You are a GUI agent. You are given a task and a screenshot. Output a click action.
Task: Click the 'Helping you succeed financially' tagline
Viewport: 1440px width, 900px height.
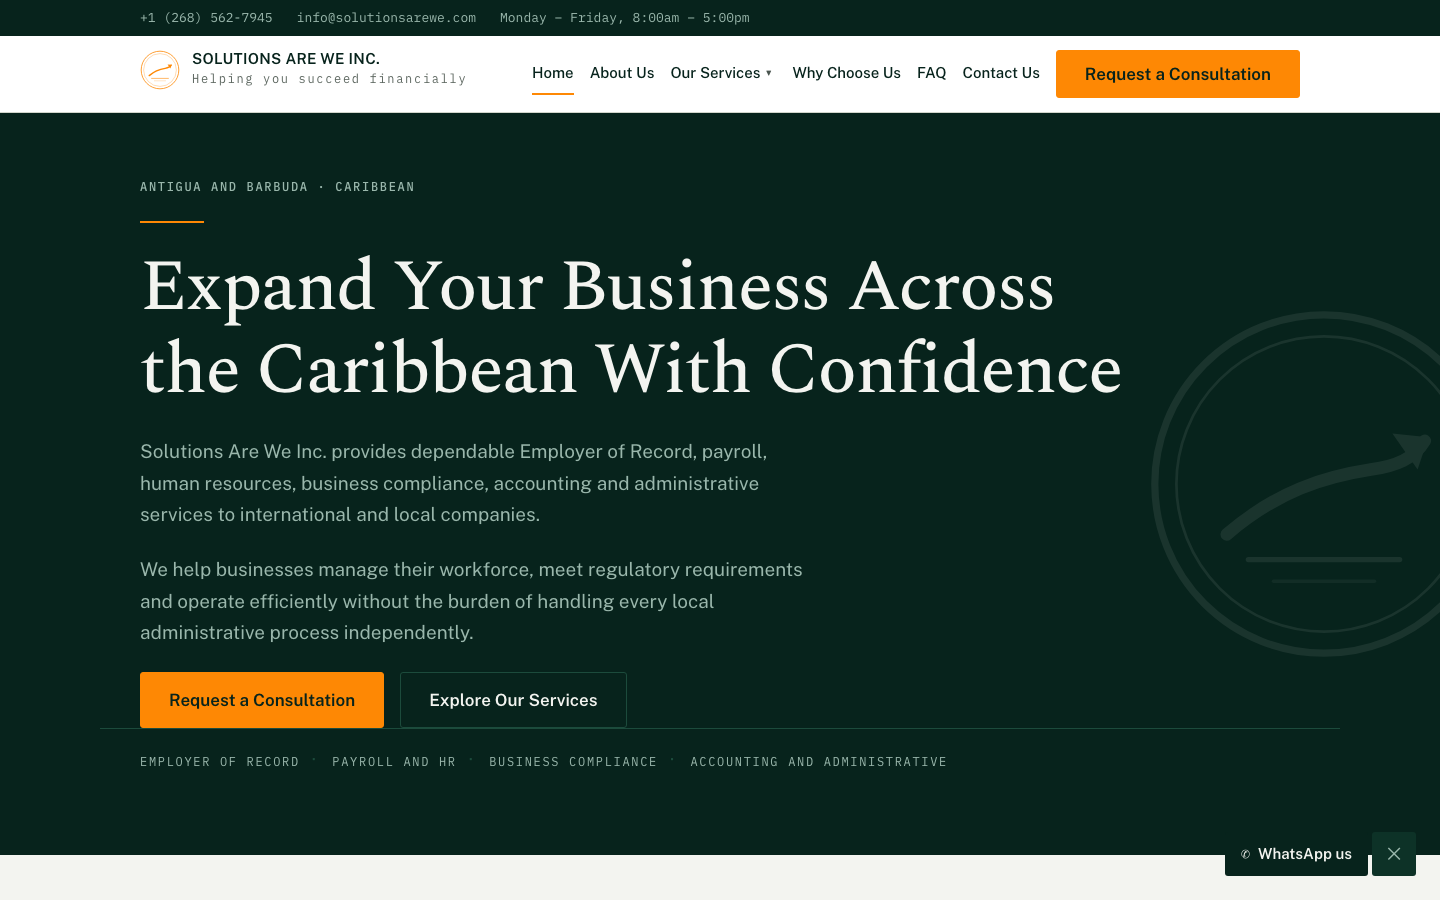[329, 79]
